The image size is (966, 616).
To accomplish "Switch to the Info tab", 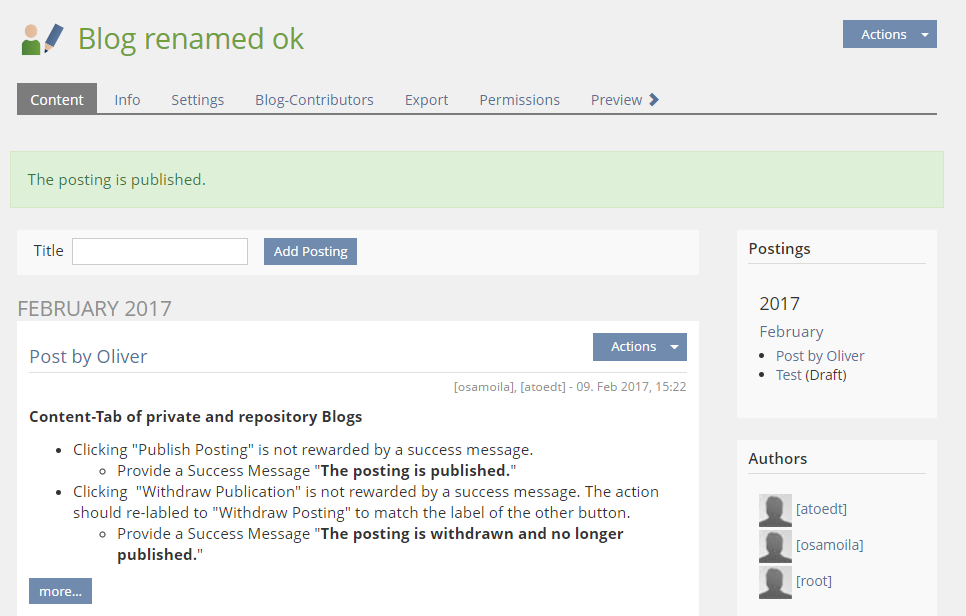I will coord(127,100).
